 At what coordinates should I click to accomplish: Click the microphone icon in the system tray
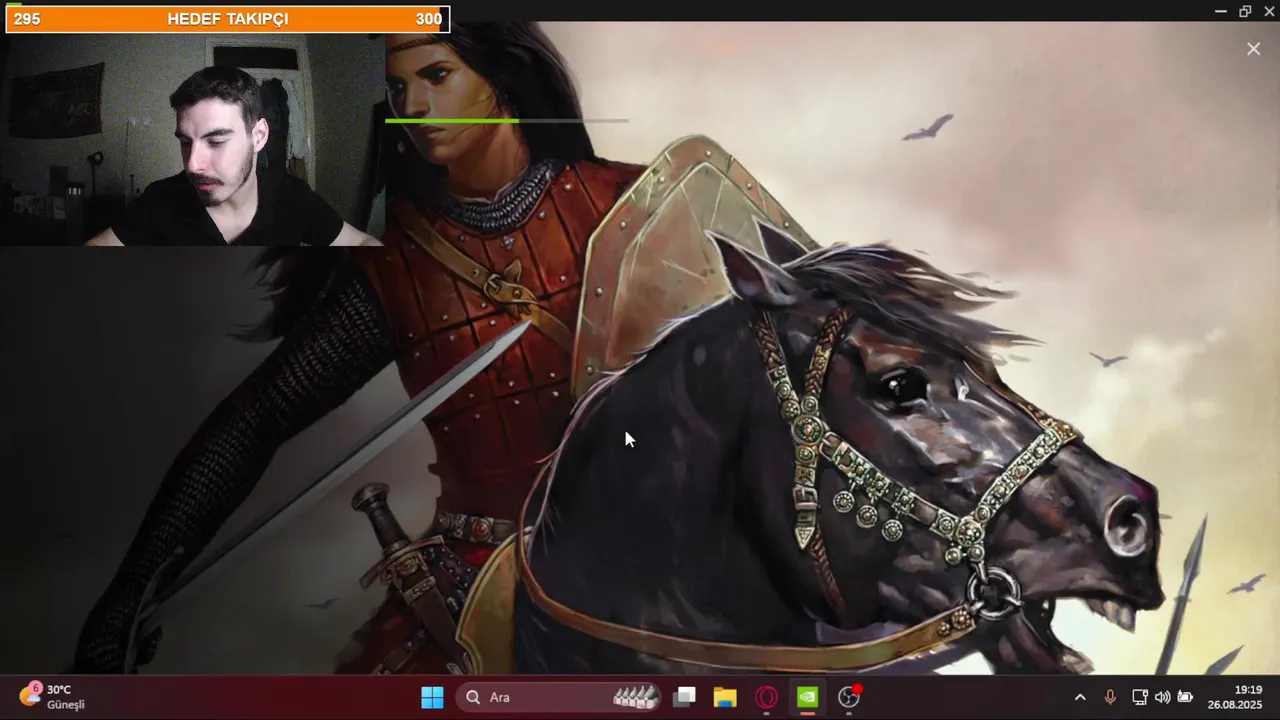click(x=1110, y=697)
